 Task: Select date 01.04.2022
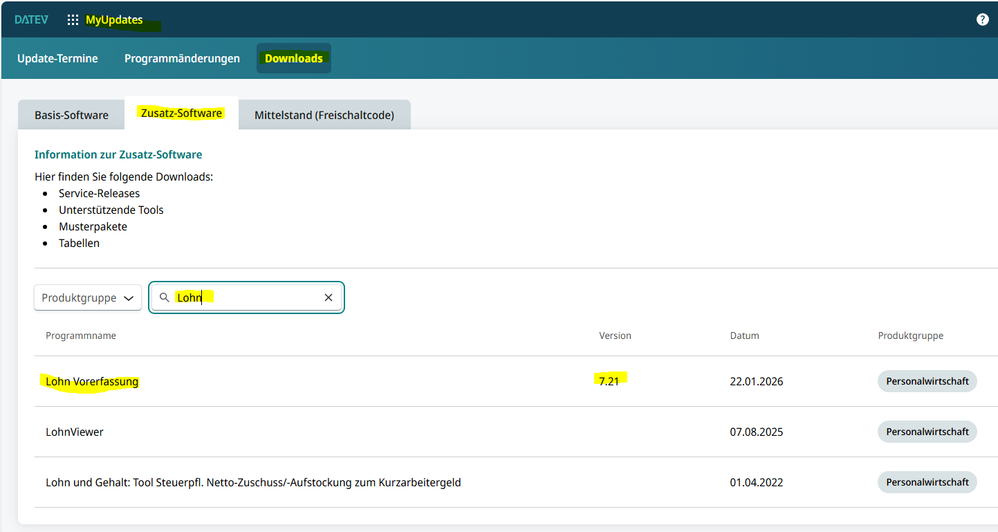[757, 482]
